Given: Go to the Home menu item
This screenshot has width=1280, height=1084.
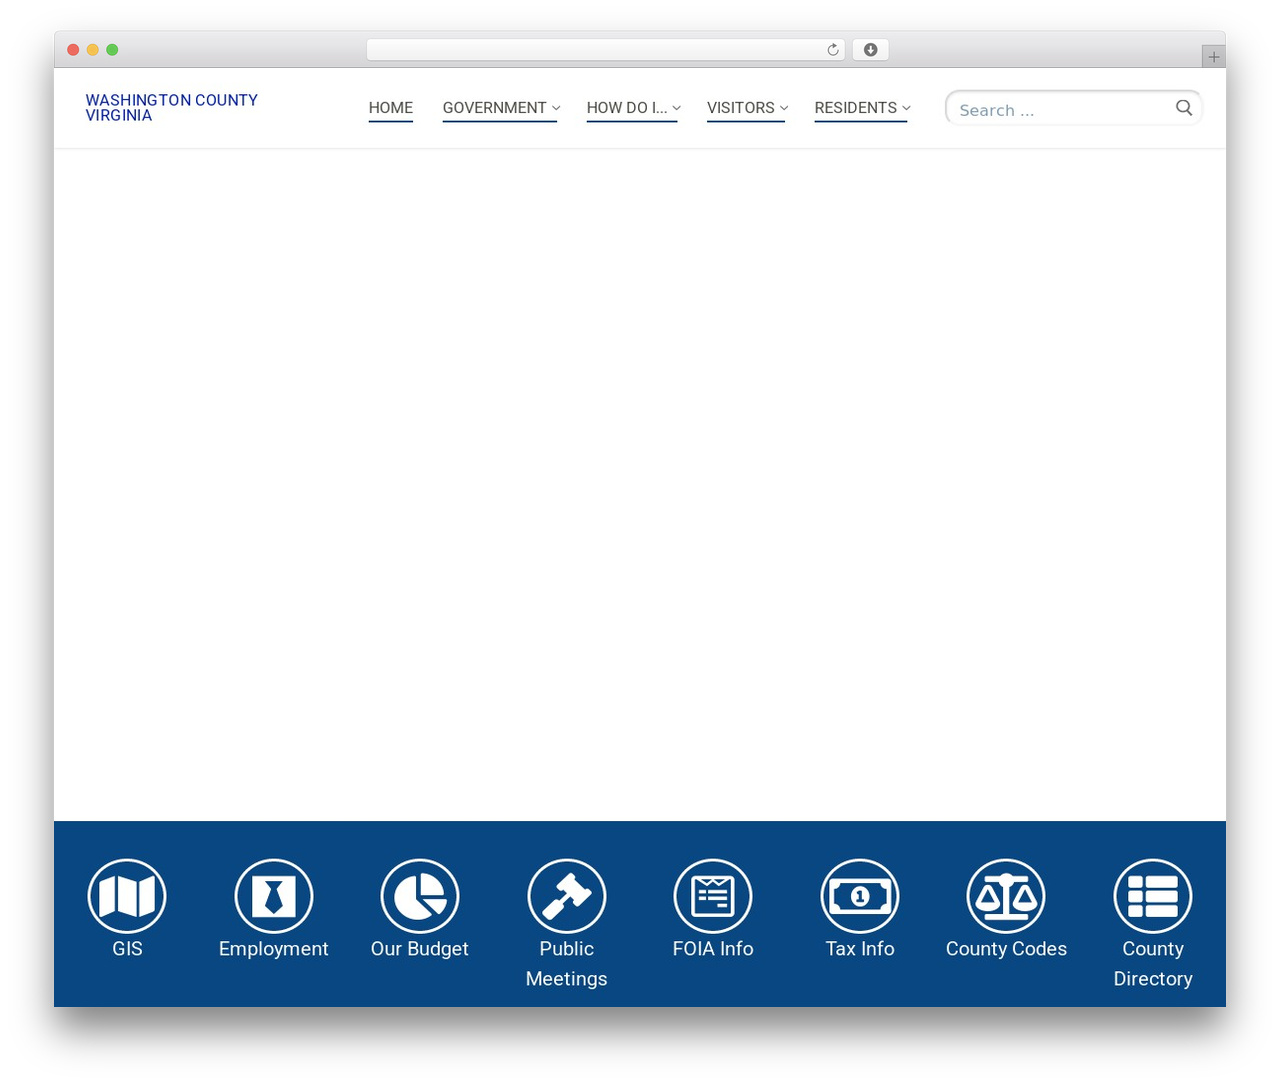Looking at the screenshot, I should (x=391, y=108).
